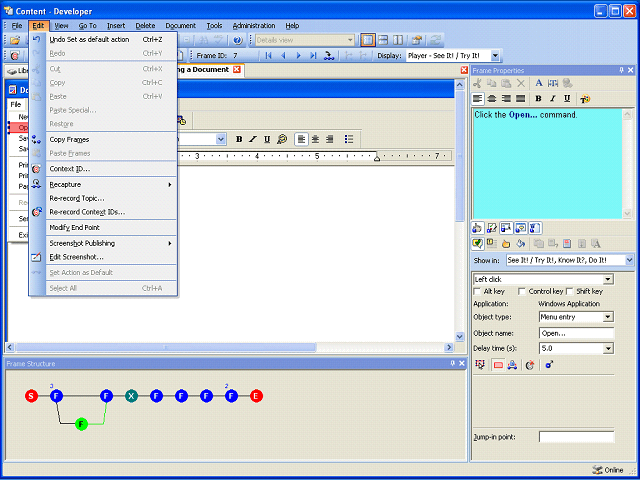Close the document tab with red X
This screenshot has height=480, width=640.
tap(237, 69)
